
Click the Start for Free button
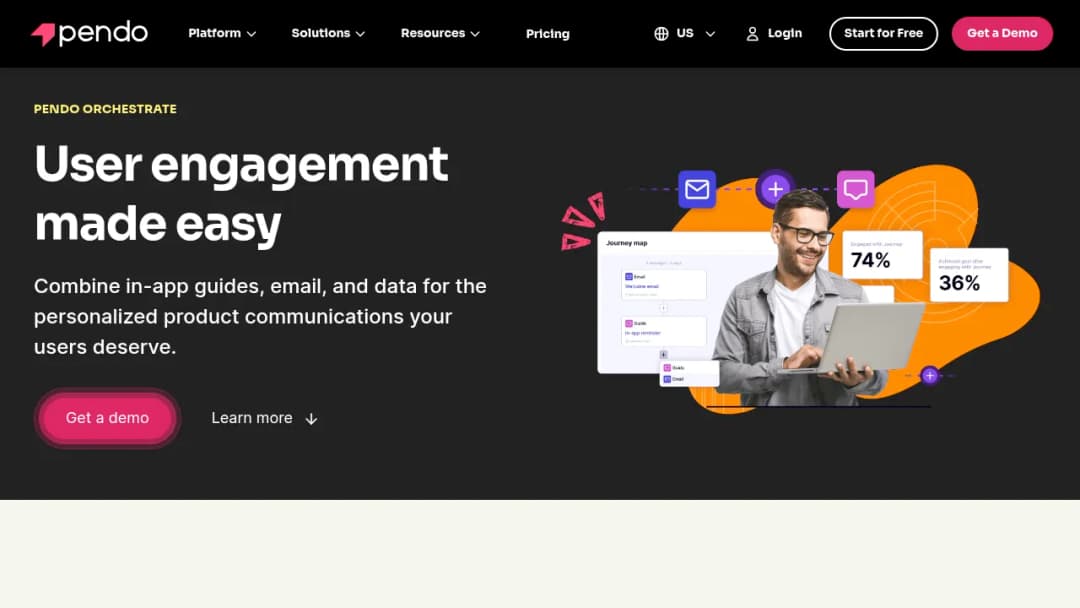pyautogui.click(x=883, y=33)
